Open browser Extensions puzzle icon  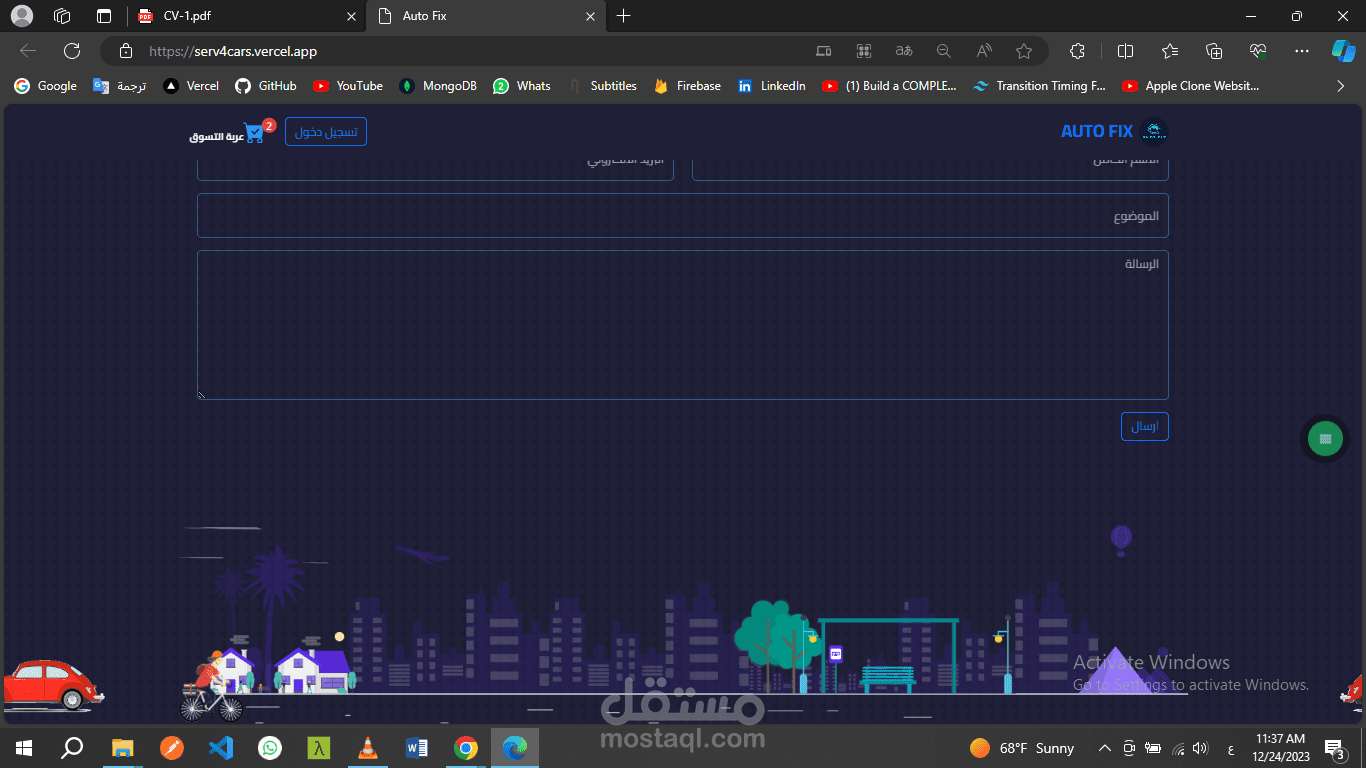(x=1077, y=51)
